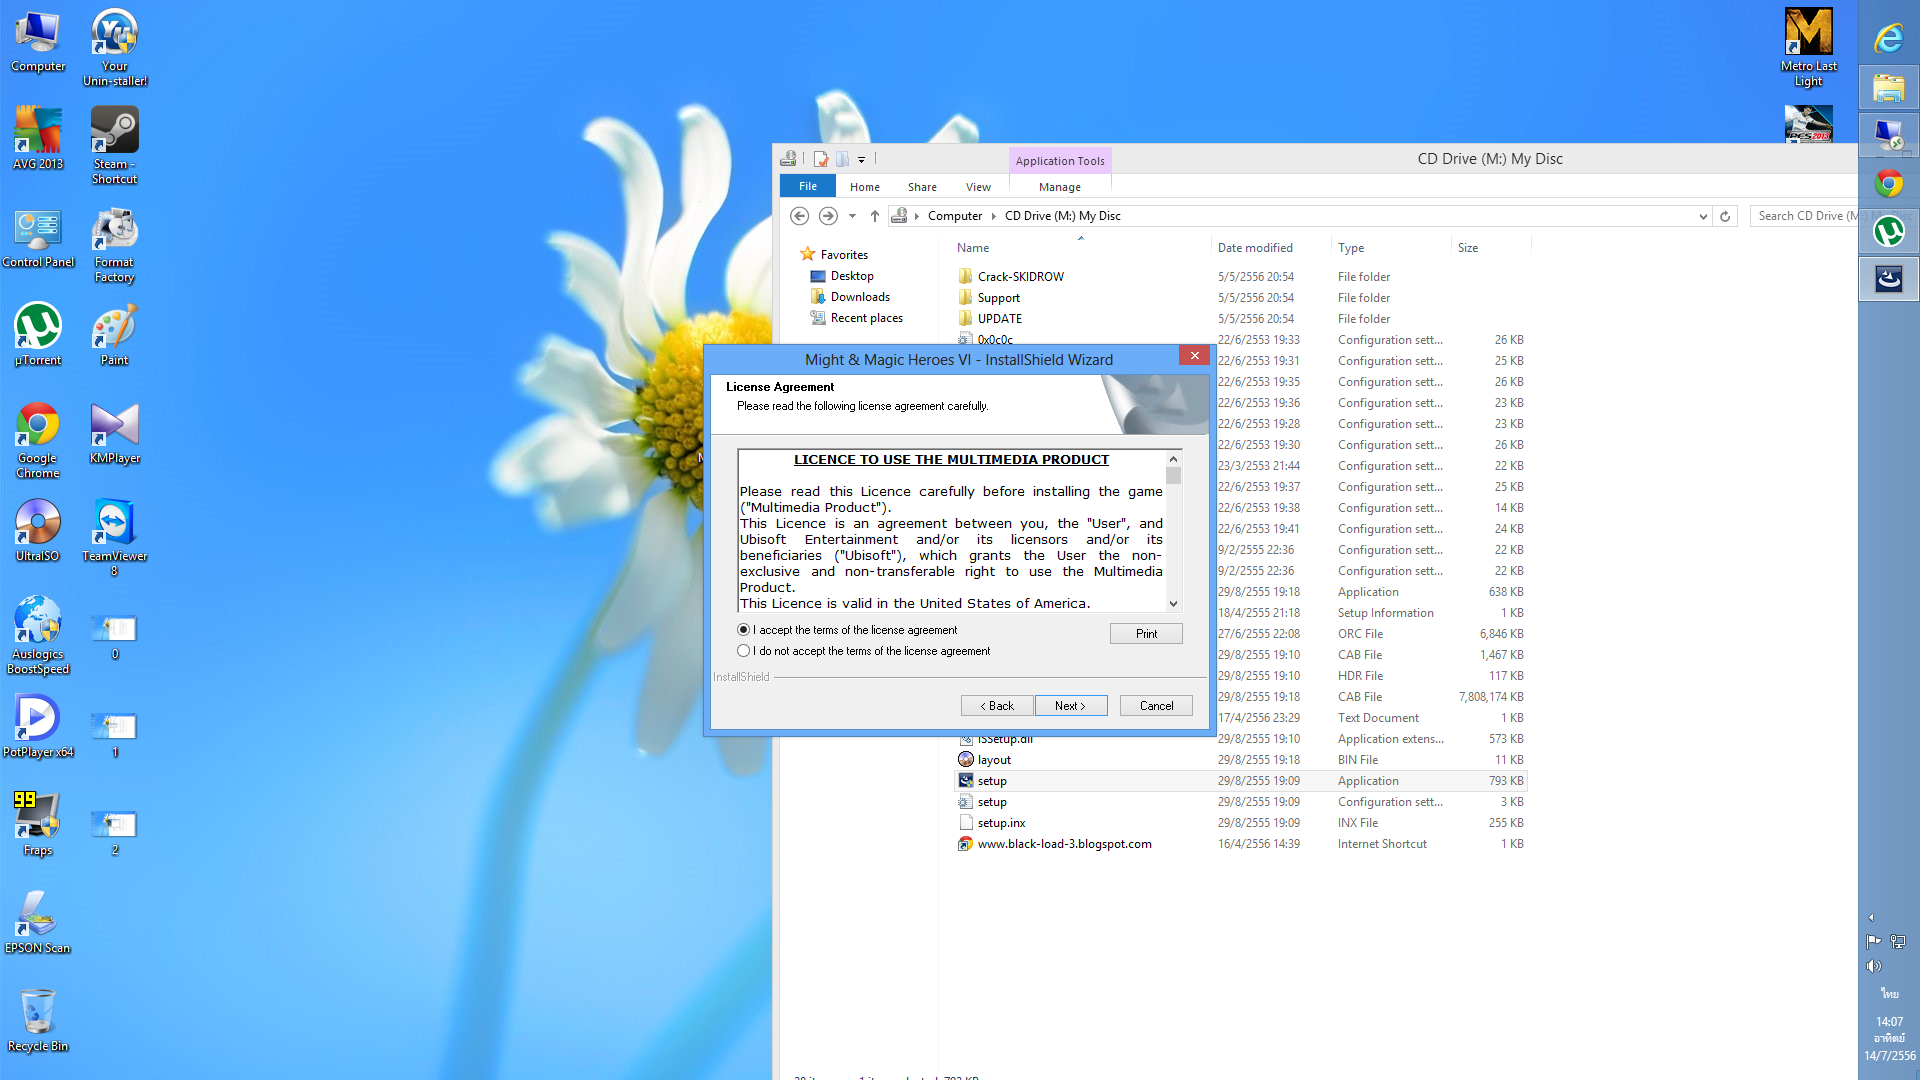This screenshot has width=1920, height=1080.
Task: Open Quick Access Toolbar customize dropdown
Action: [x=861, y=159]
